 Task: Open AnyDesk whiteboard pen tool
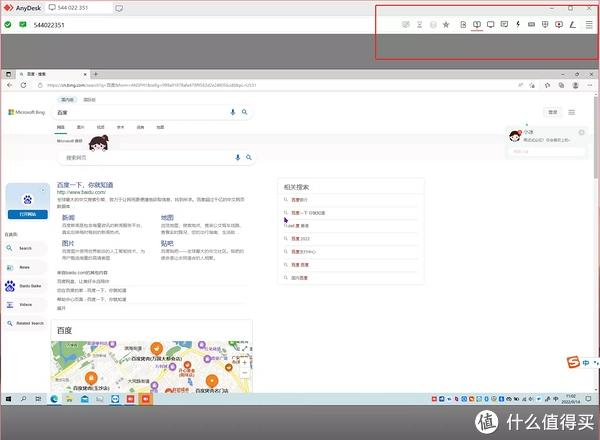[x=572, y=25]
